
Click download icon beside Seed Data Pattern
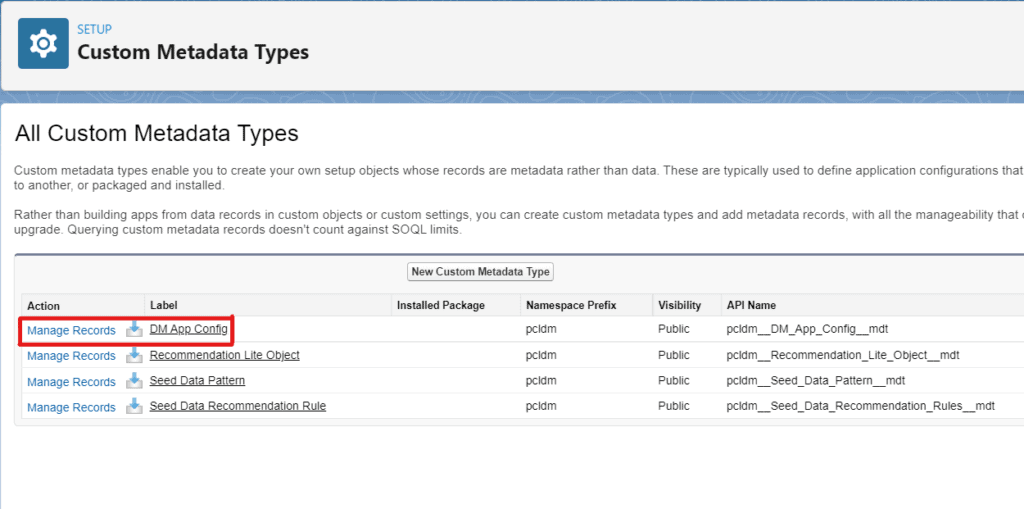pos(134,381)
